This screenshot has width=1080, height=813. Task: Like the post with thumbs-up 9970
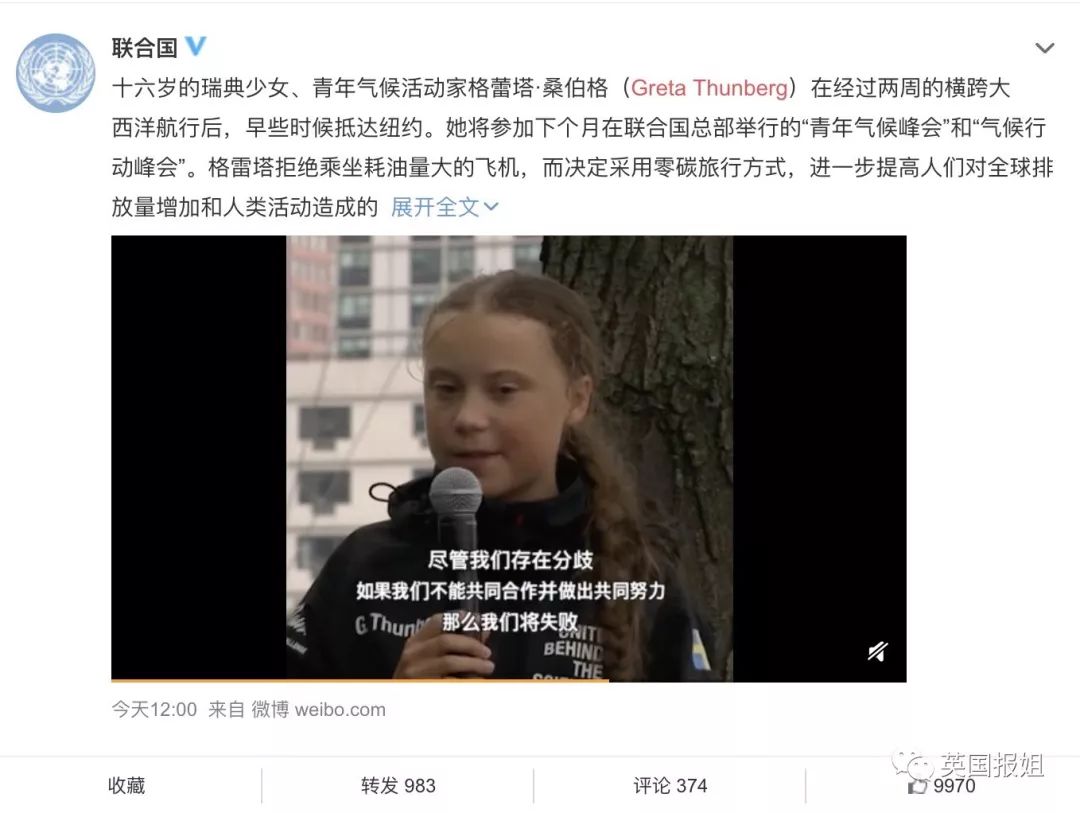(942, 786)
